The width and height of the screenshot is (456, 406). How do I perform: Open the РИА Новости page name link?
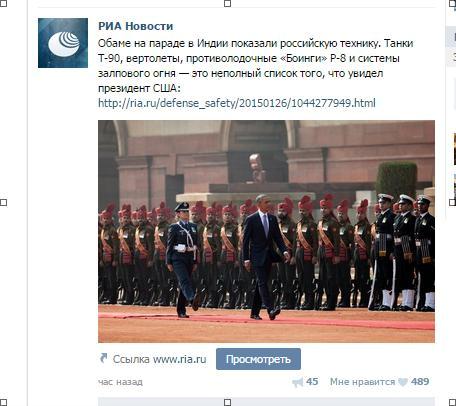pos(136,26)
